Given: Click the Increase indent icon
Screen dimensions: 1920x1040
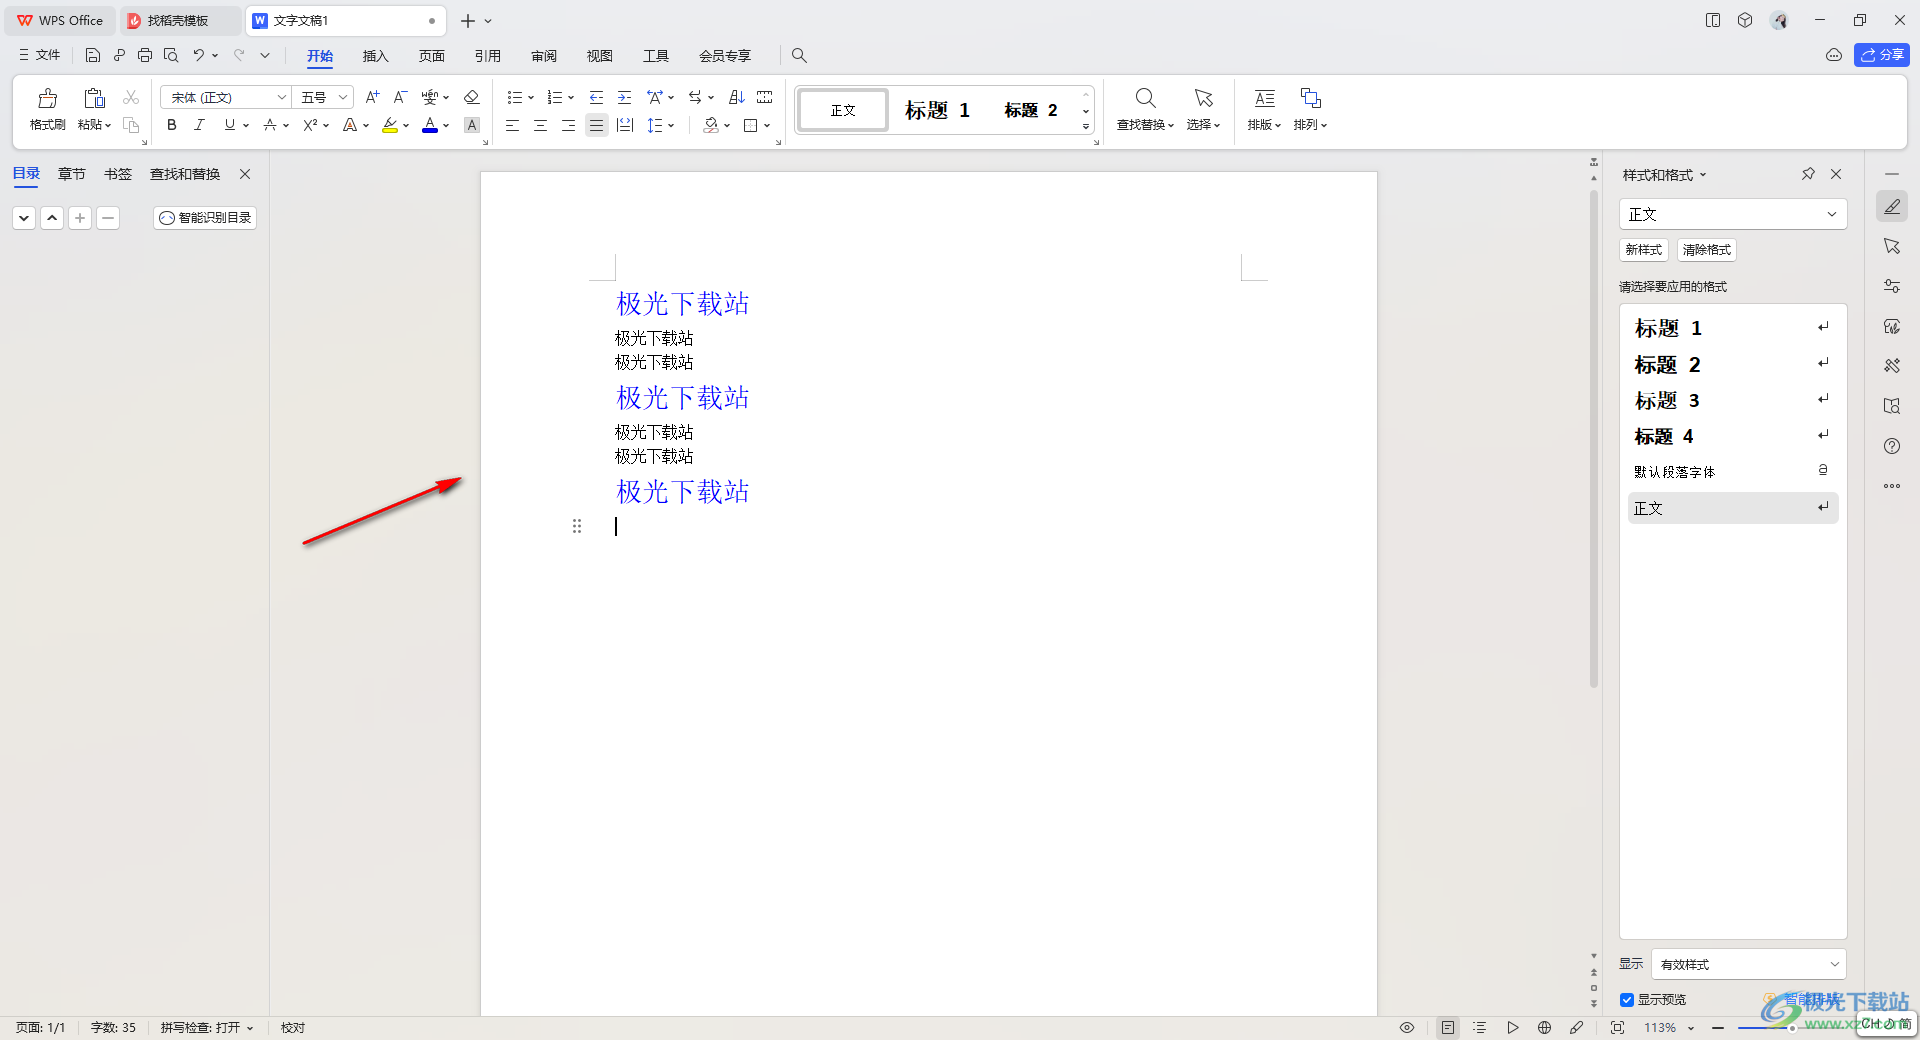Looking at the screenshot, I should [624, 97].
